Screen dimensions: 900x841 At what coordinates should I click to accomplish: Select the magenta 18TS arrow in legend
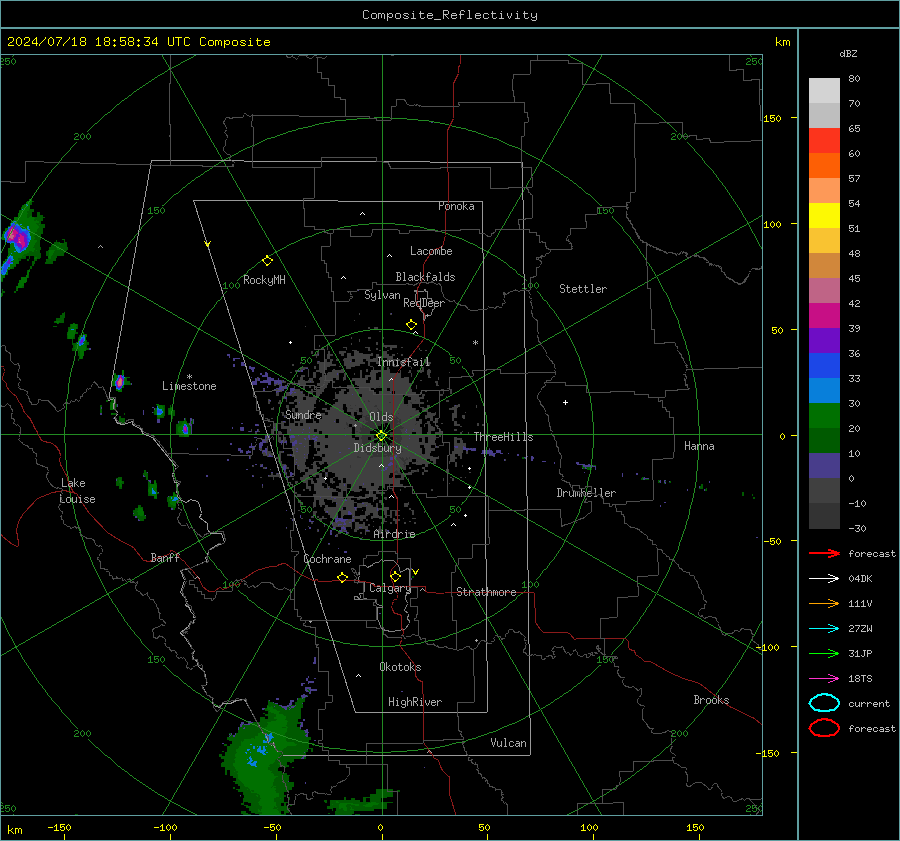(x=824, y=679)
